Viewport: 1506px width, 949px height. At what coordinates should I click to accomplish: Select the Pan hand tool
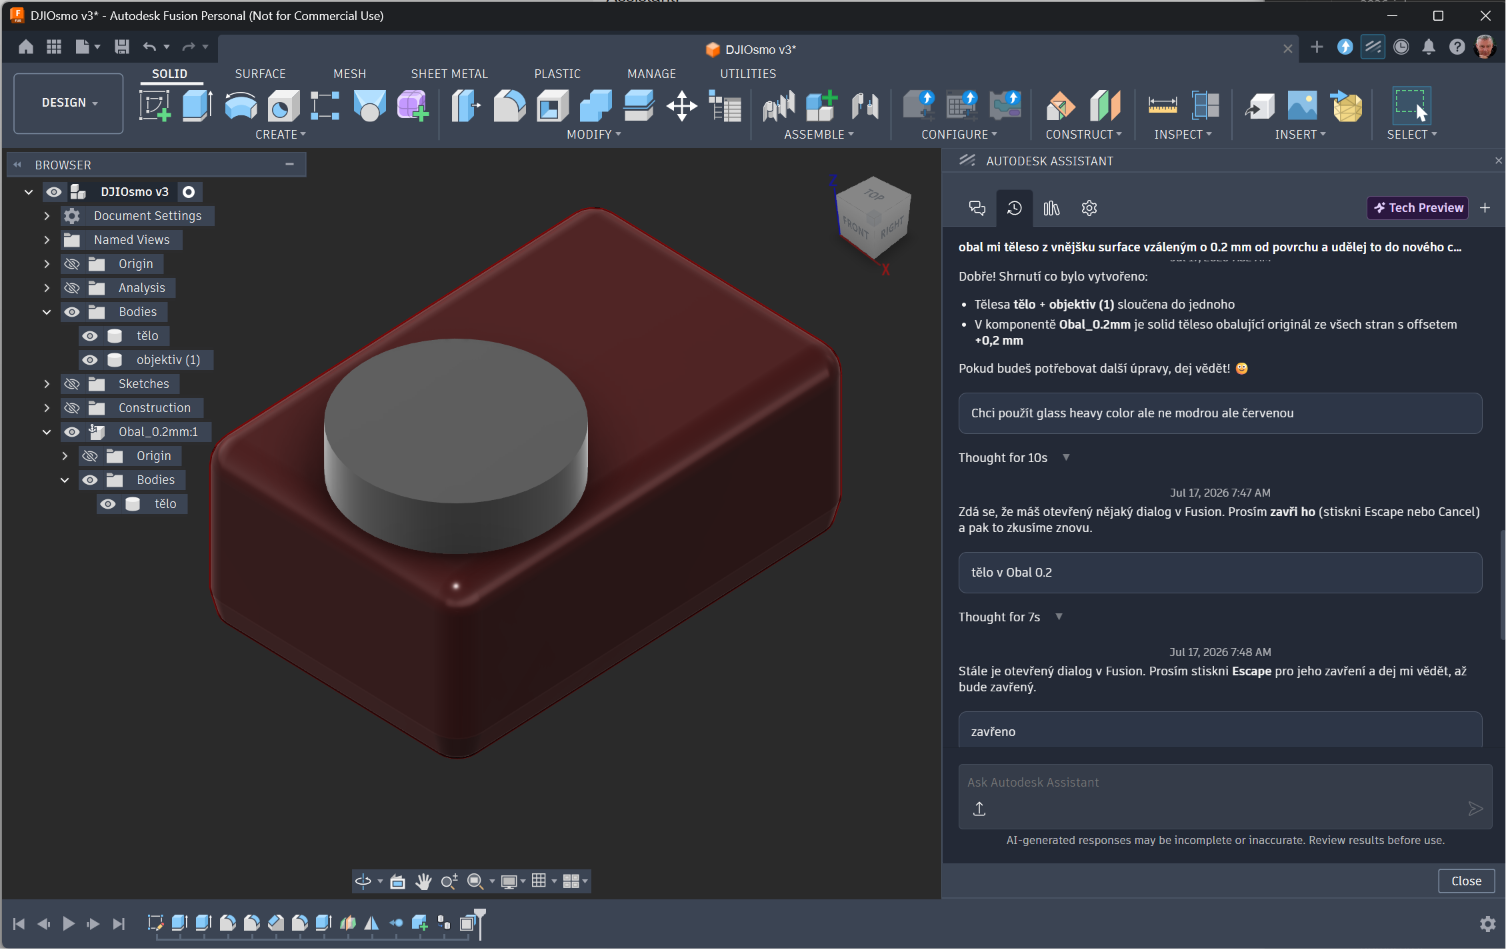(x=424, y=881)
